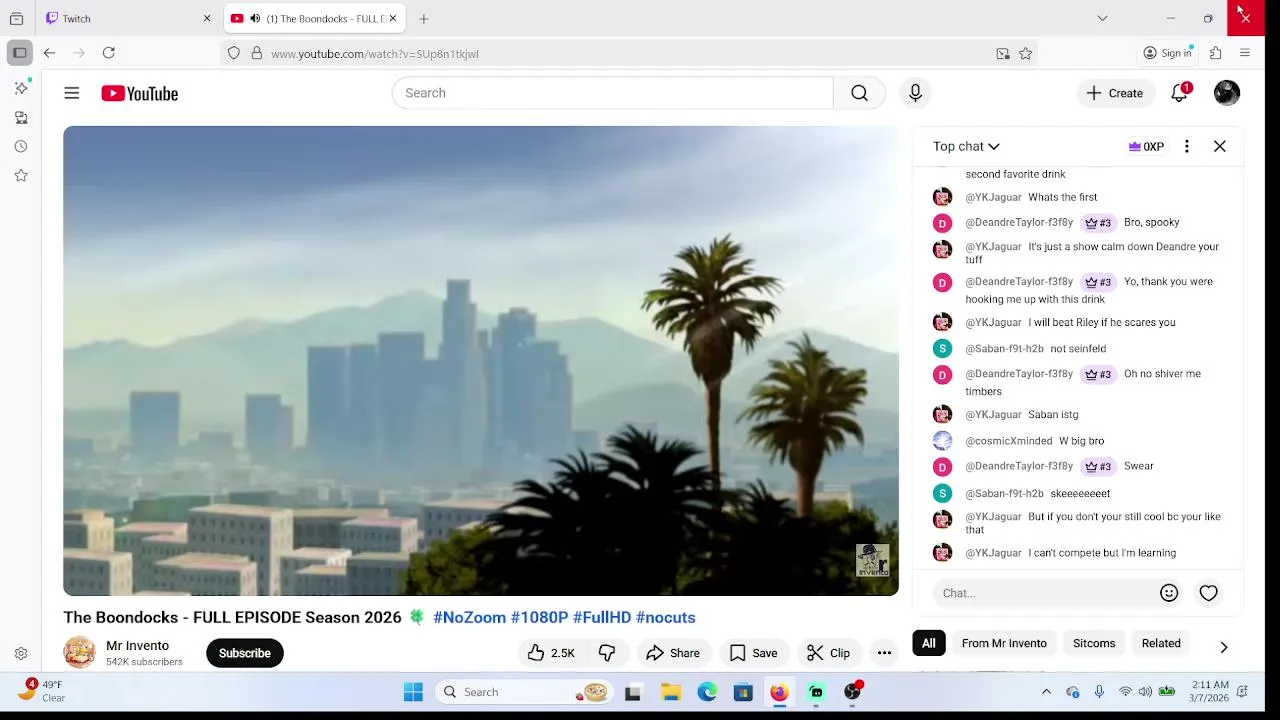
Task: Mute the Boondocks tab audio icon
Action: point(255,18)
